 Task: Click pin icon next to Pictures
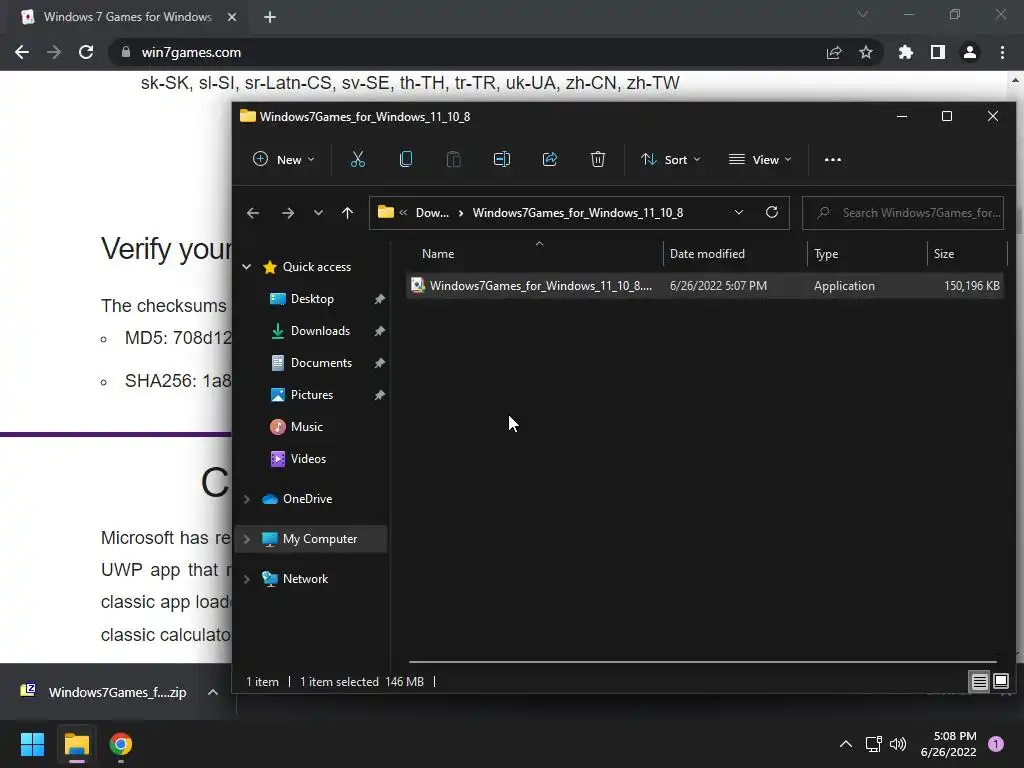point(379,395)
